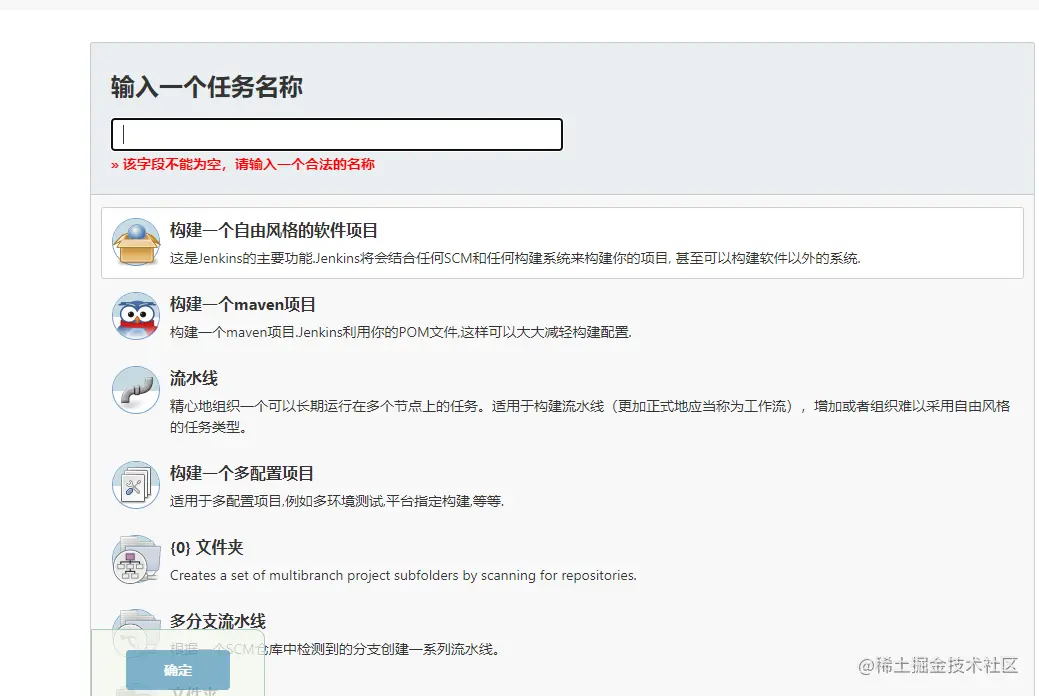
Task: Select the pipeline pipe icon
Action: click(136, 390)
